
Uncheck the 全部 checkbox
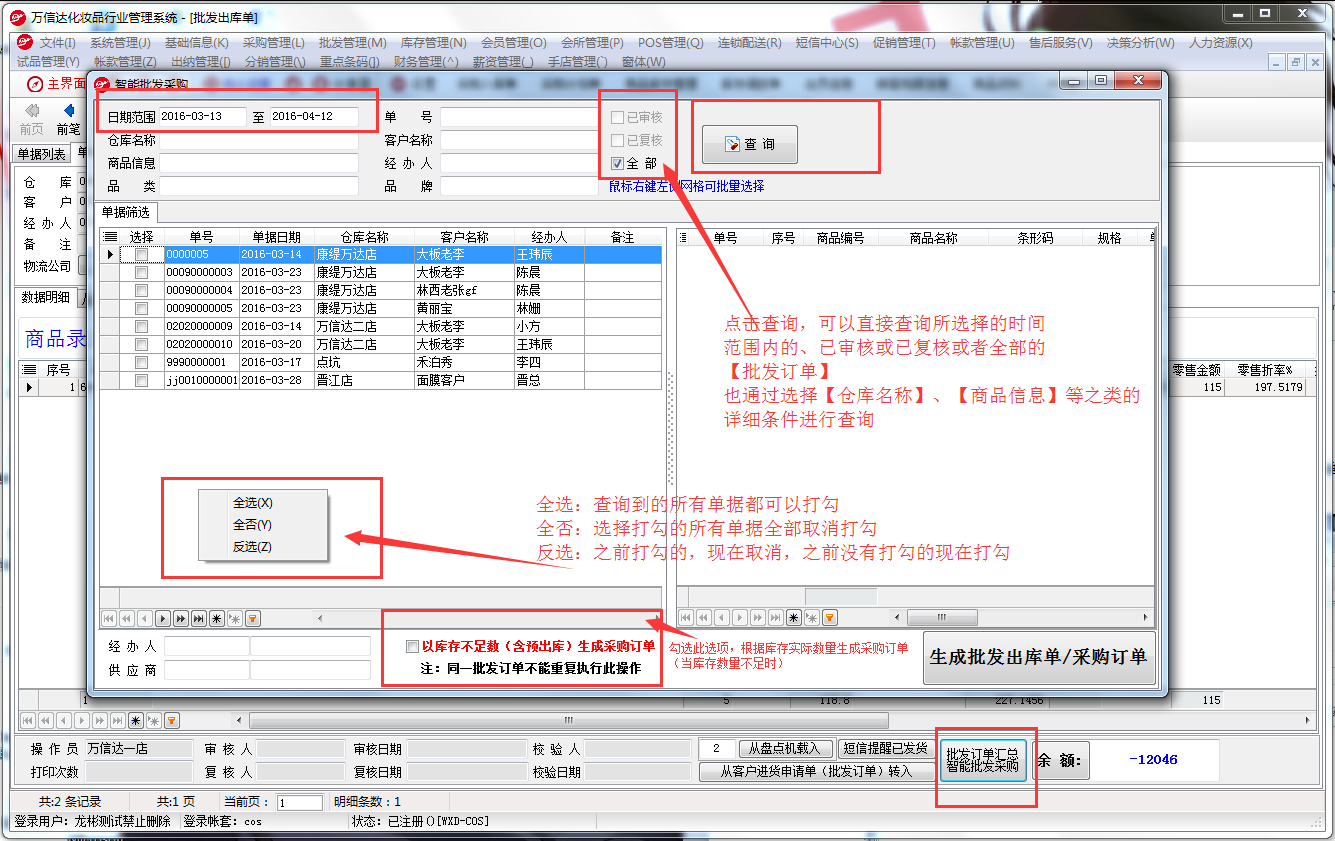618,163
